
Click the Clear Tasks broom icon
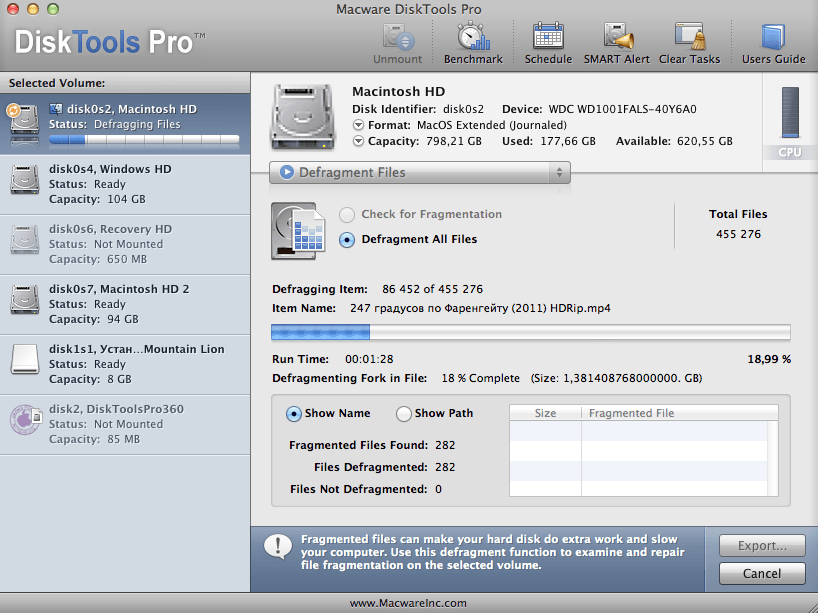point(689,36)
